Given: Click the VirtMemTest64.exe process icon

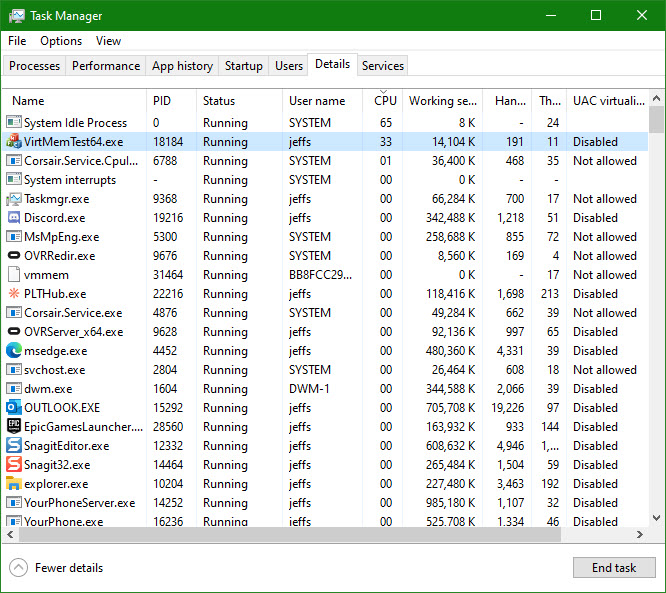Looking at the screenshot, I should 14,141.
